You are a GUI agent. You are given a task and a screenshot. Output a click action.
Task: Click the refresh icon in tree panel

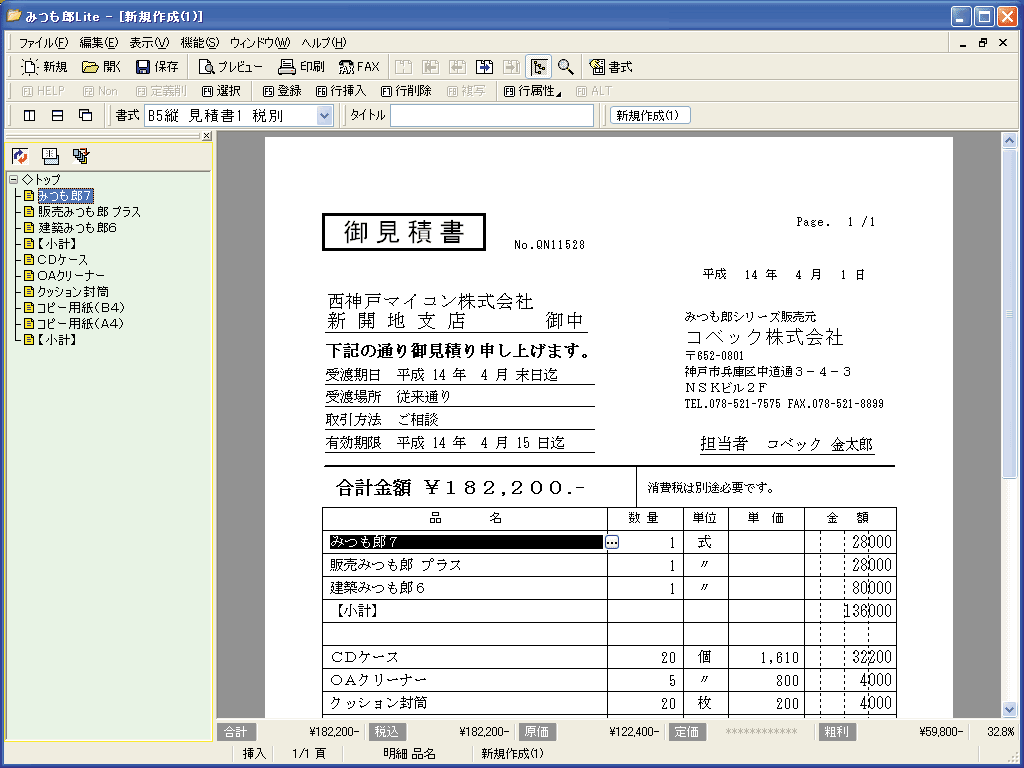click(20, 156)
